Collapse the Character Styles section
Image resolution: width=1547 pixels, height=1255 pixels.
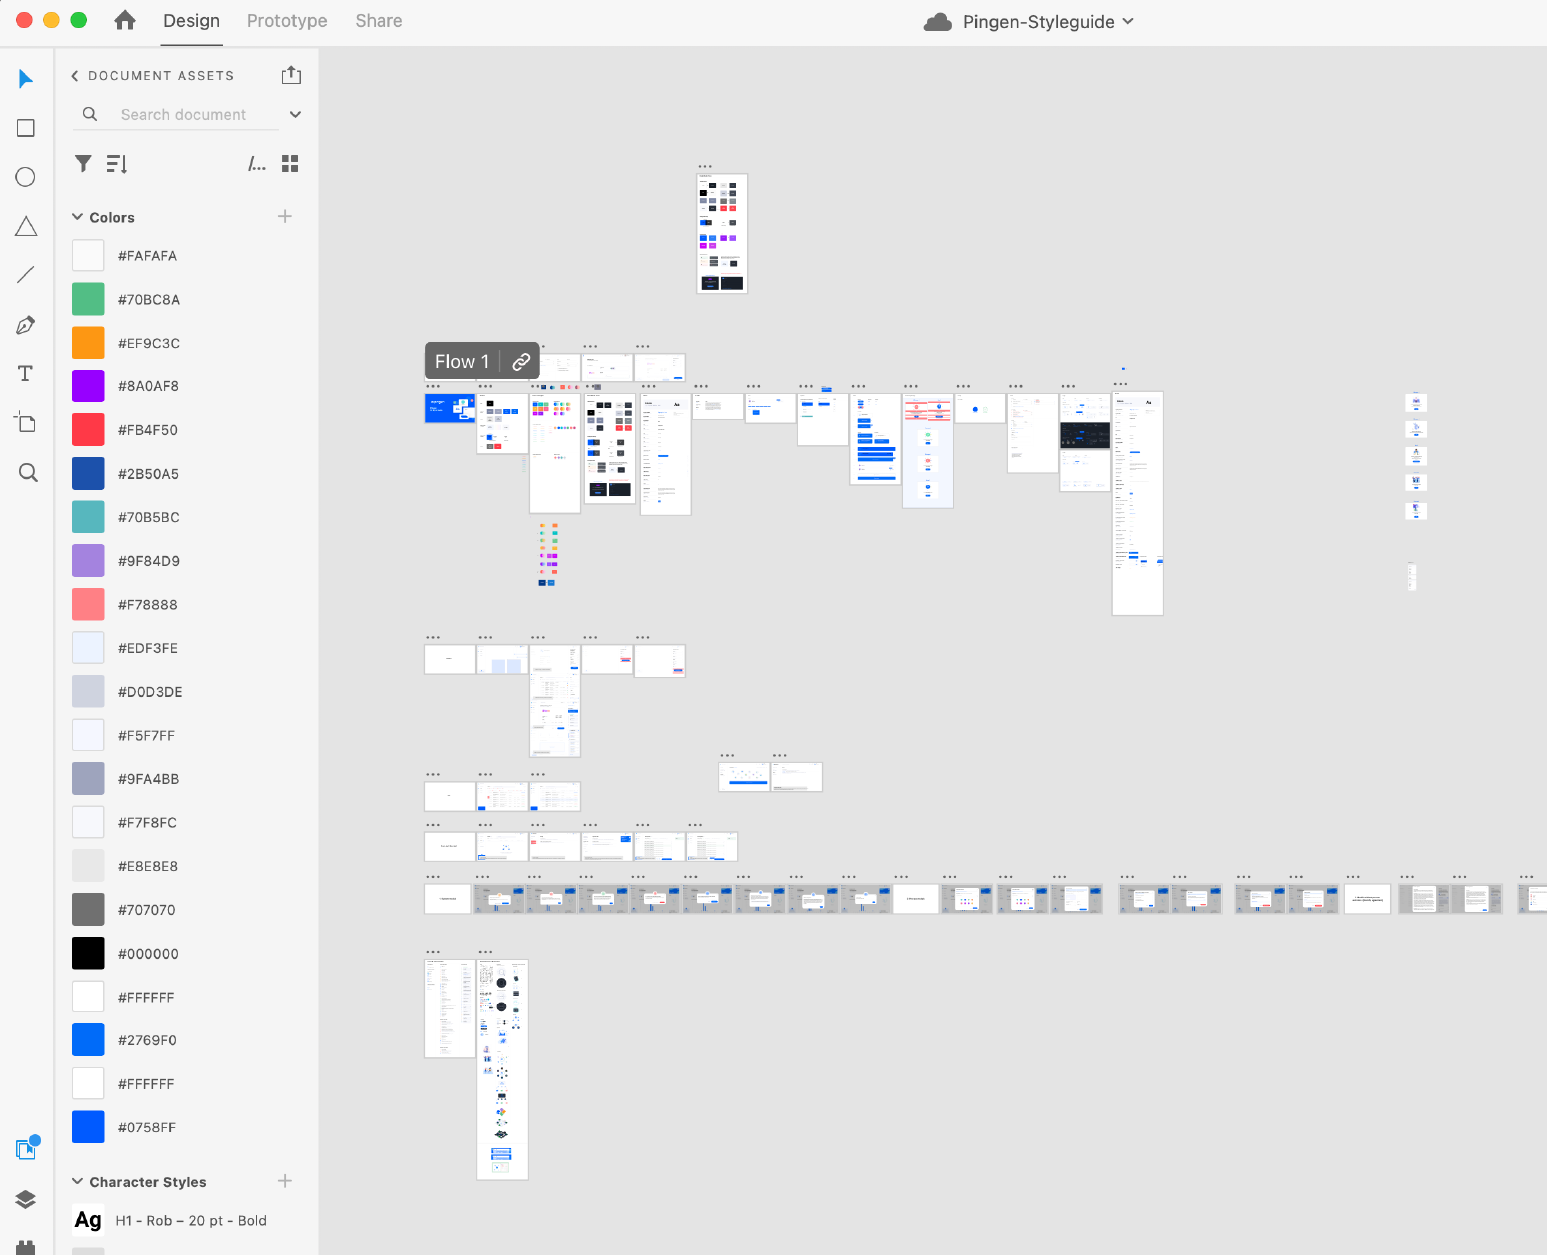point(77,1181)
